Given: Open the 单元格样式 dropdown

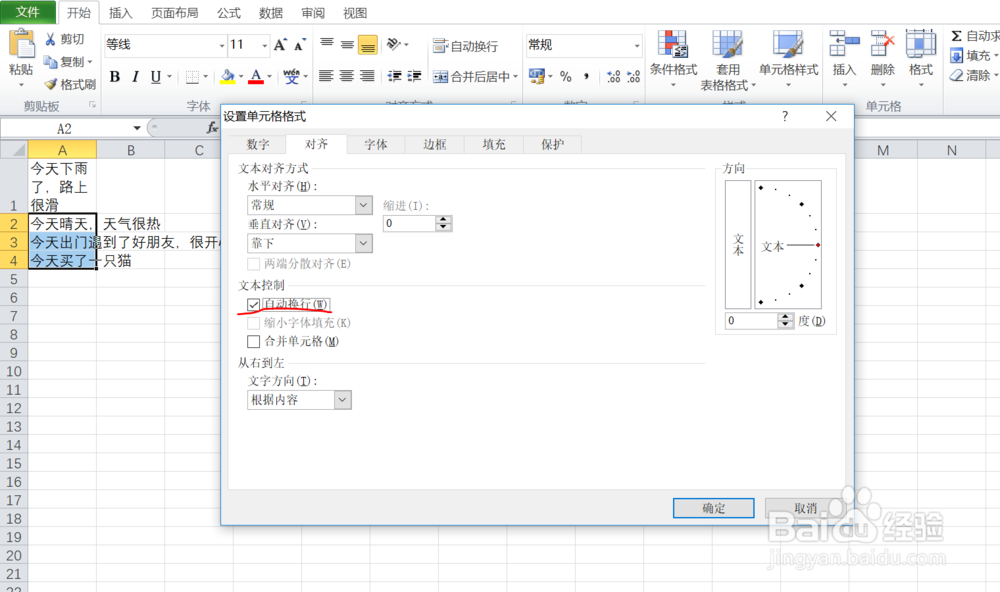Looking at the screenshot, I should point(788,59).
